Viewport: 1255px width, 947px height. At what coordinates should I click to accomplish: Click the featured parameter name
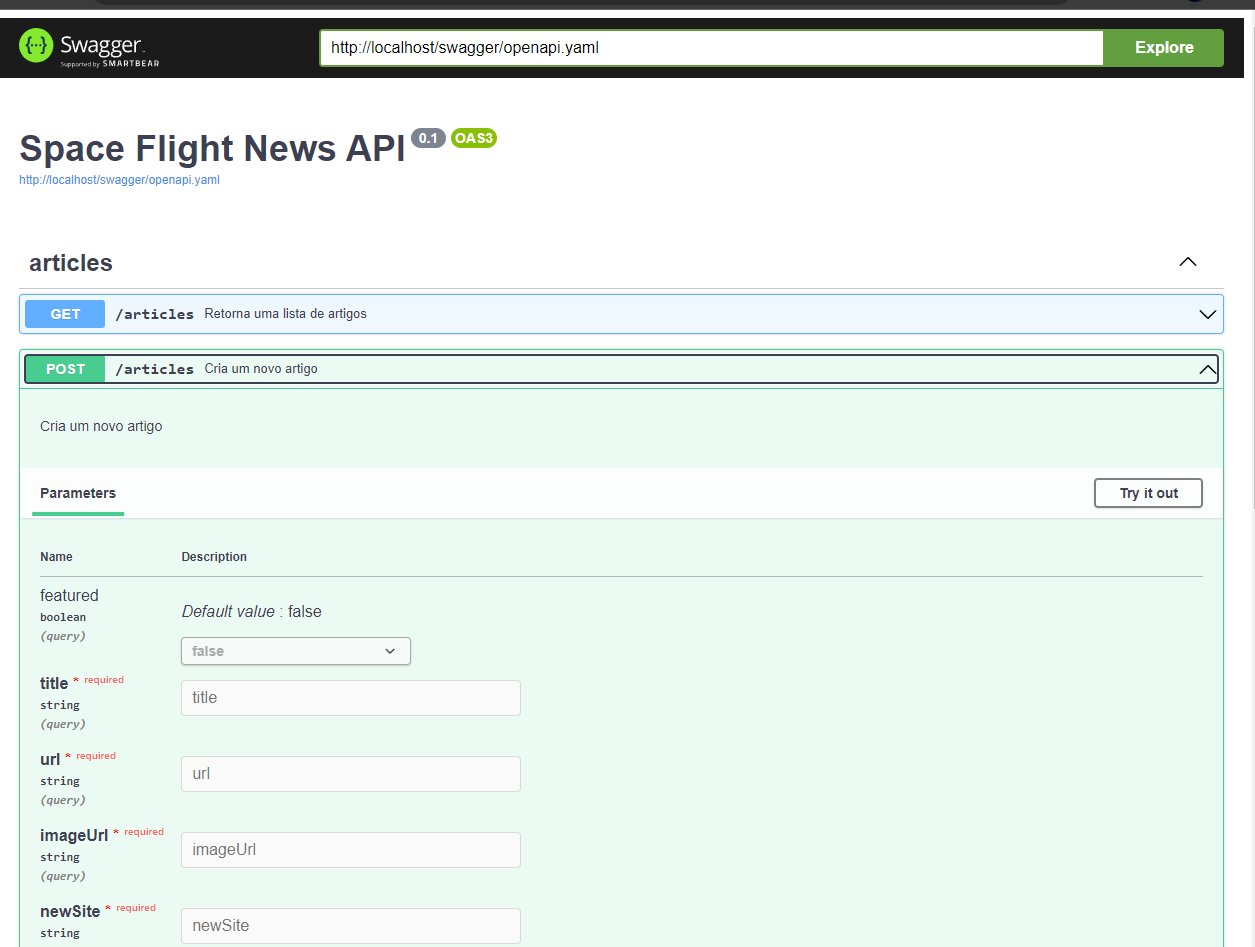tap(69, 595)
